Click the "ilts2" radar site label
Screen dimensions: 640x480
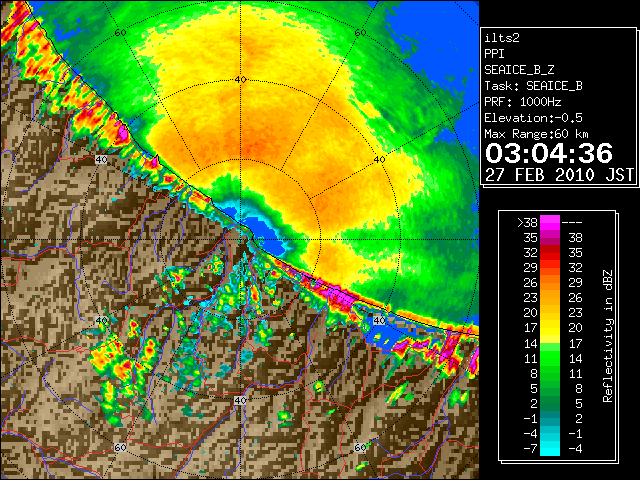pyautogui.click(x=502, y=38)
